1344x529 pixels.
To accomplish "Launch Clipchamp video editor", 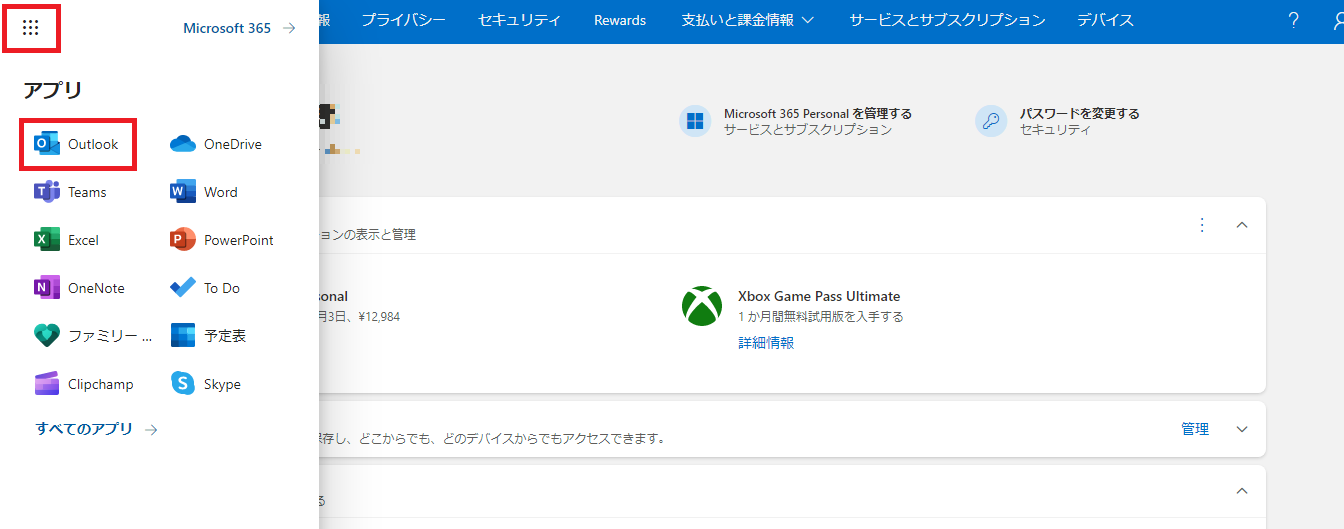I will (84, 384).
